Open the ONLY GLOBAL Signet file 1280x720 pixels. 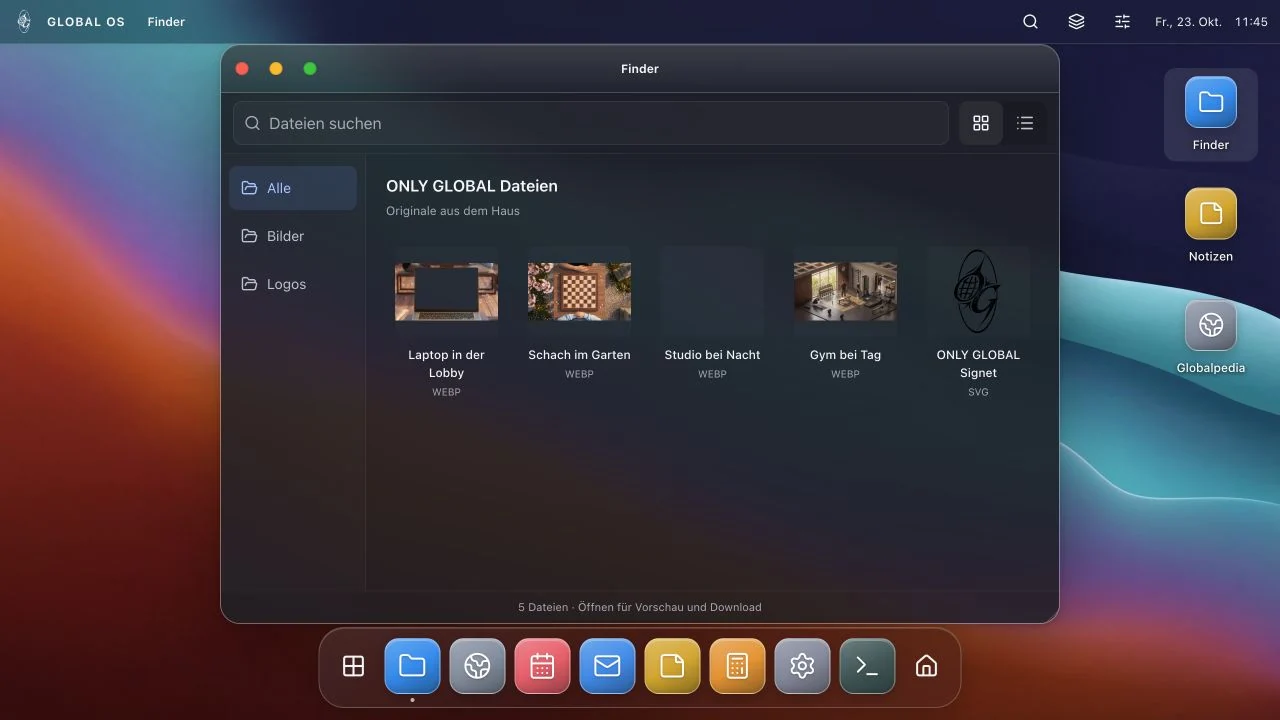click(978, 323)
